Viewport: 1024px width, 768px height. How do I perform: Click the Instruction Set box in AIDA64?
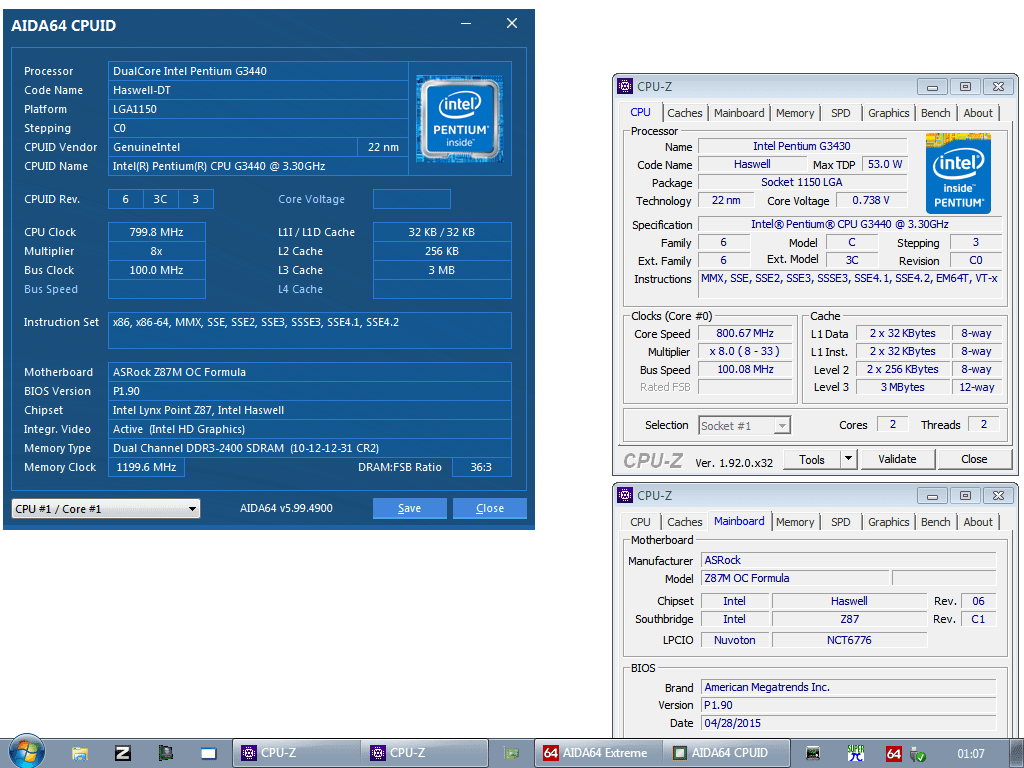click(x=310, y=330)
